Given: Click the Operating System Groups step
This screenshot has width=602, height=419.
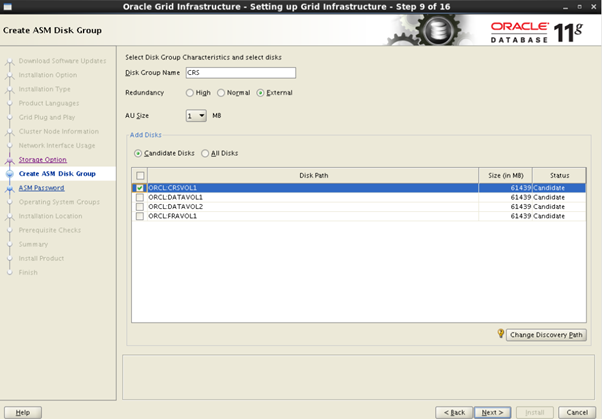Looking at the screenshot, I should [x=59, y=202].
